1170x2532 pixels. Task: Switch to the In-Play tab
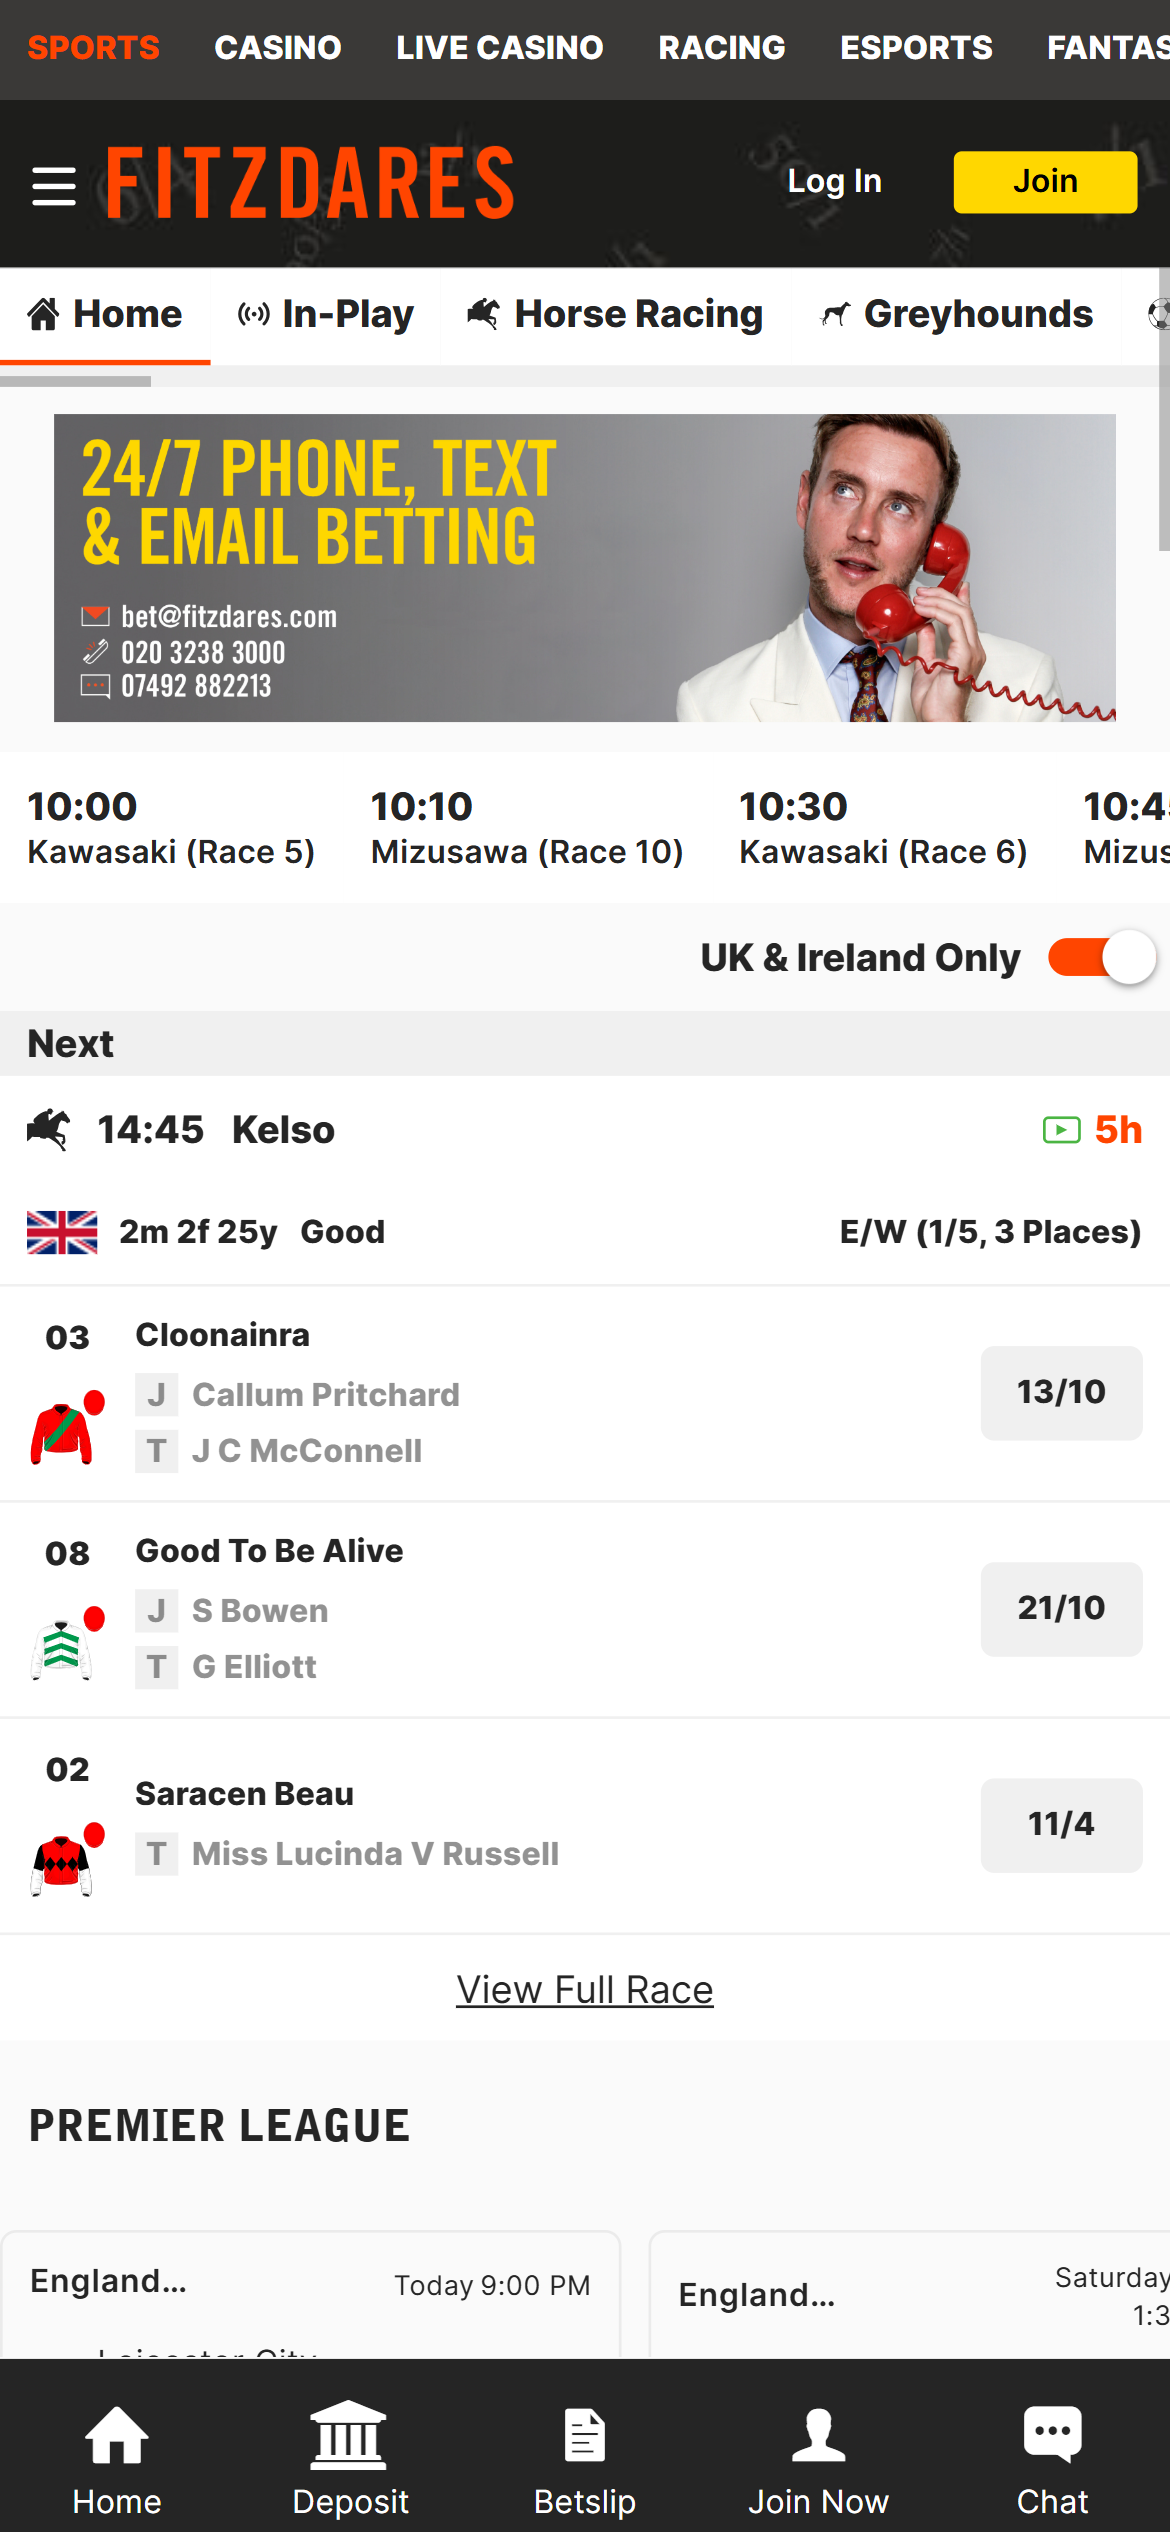325,314
